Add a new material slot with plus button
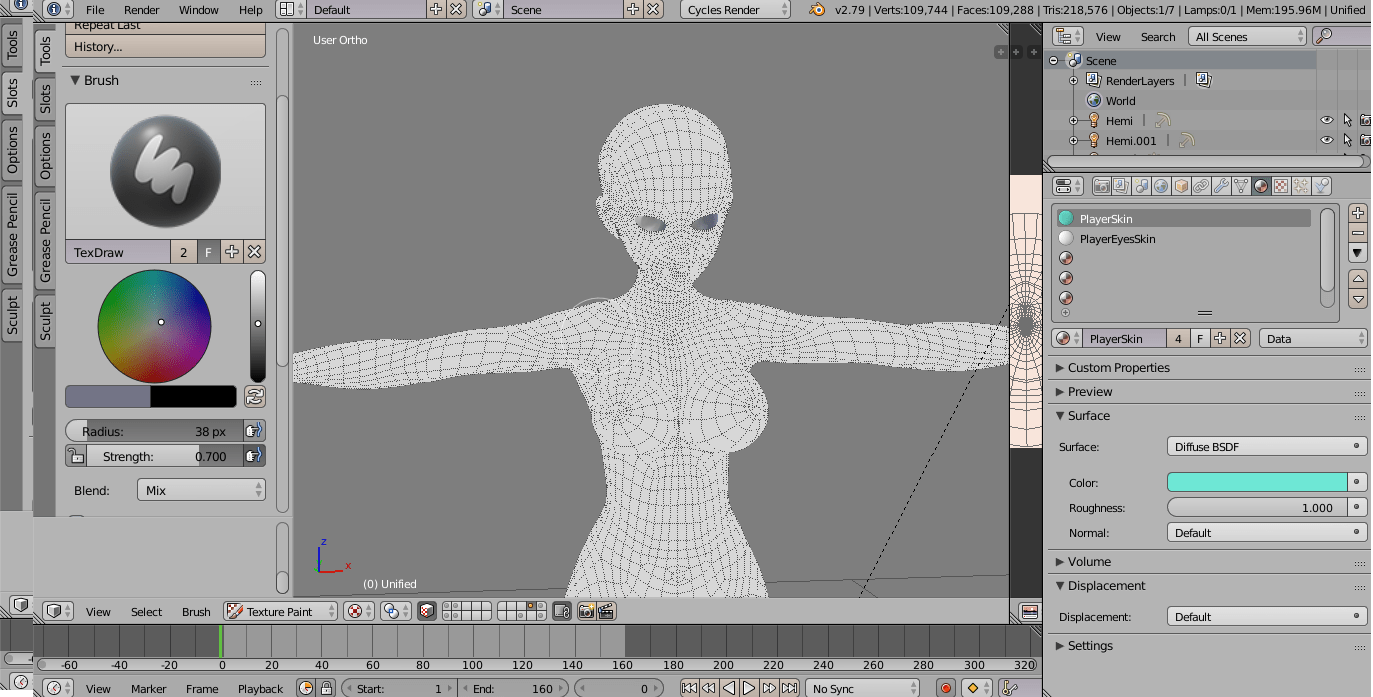Screen dimensions: 1373x697 [1357, 212]
